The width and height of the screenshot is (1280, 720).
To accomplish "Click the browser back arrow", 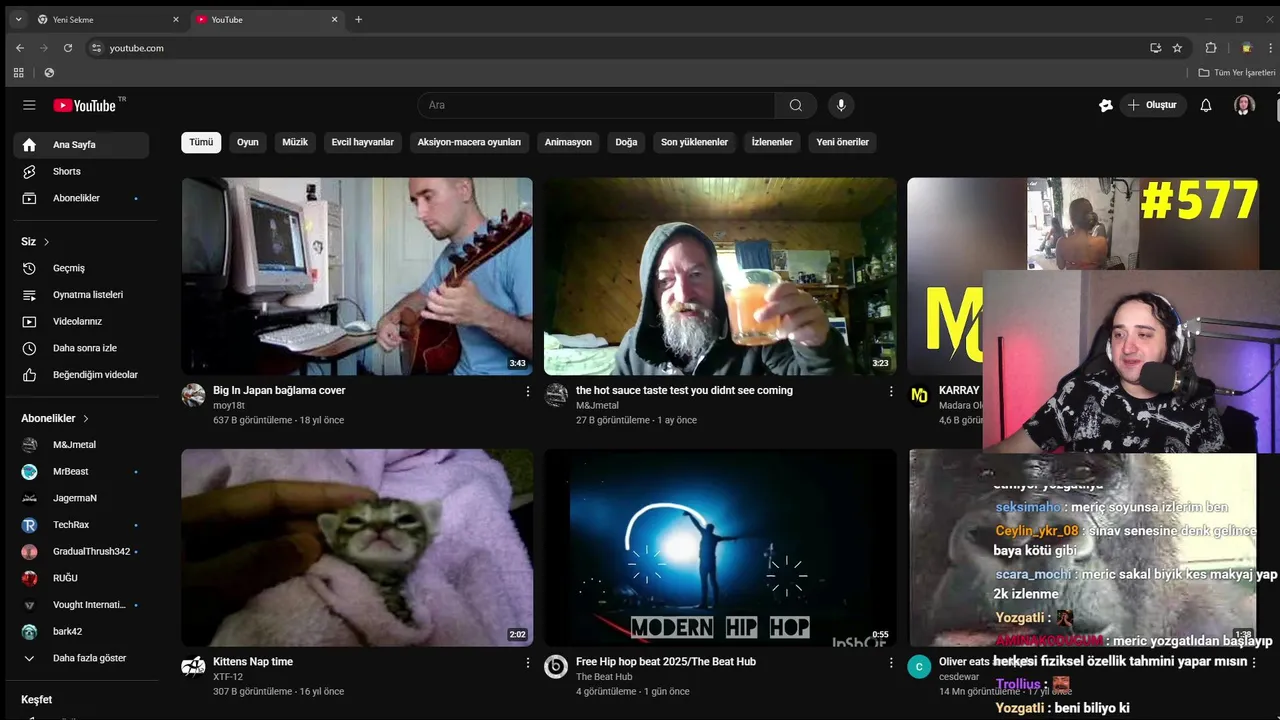I will pos(19,48).
